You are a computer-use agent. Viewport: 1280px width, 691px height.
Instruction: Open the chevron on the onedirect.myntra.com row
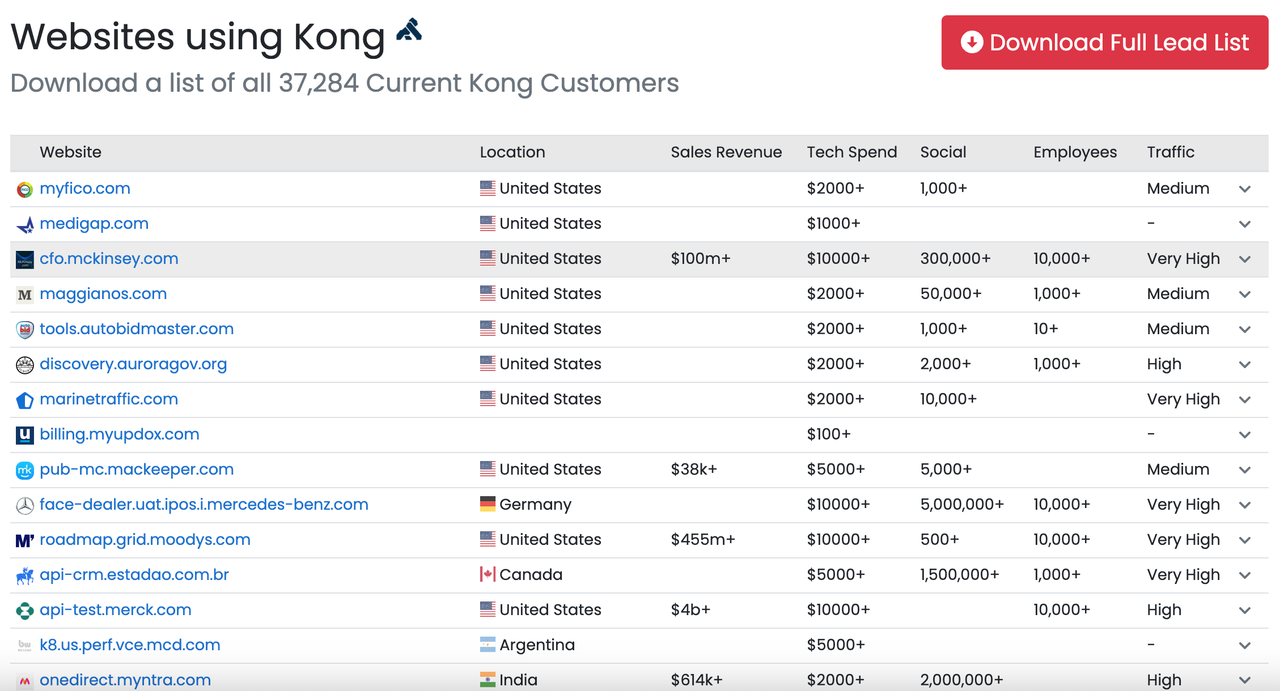pos(1244,679)
